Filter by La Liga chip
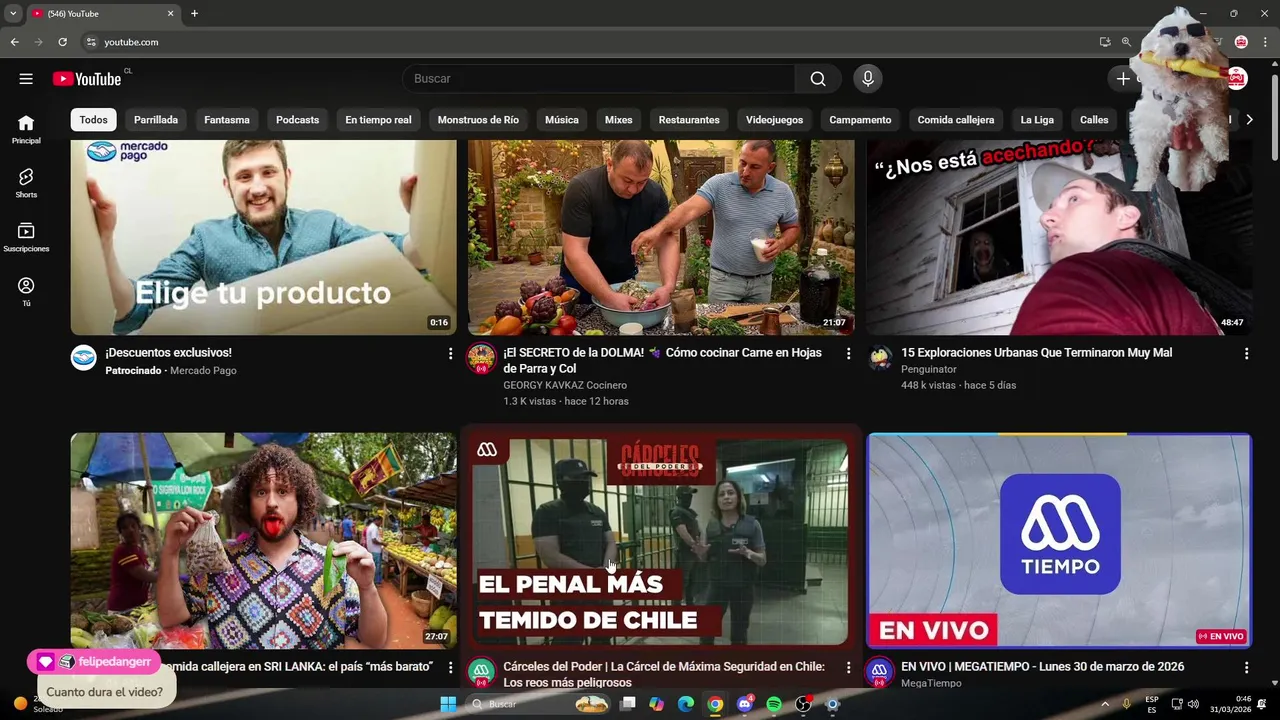The image size is (1280, 720). click(x=1037, y=120)
